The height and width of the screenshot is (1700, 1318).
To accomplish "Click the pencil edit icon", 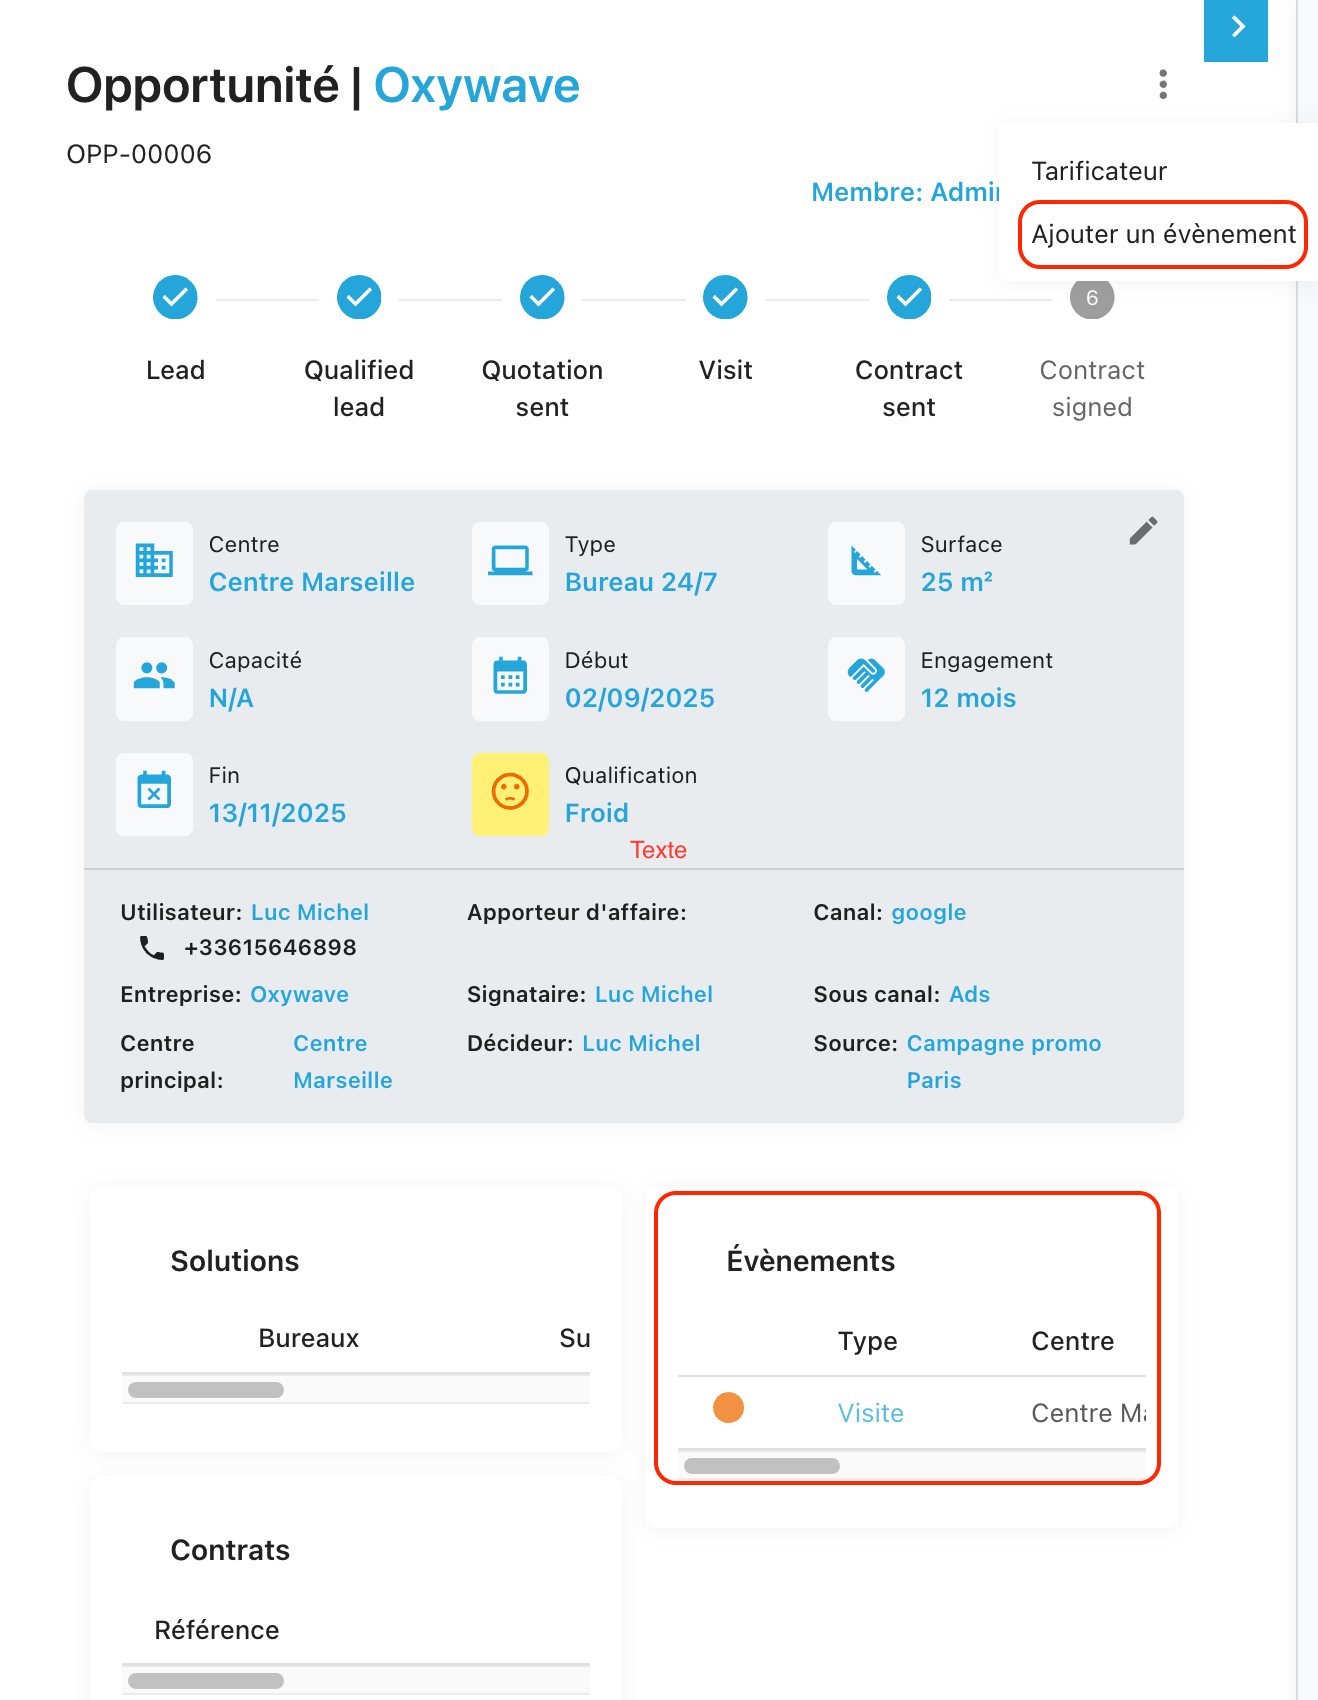I will 1143,531.
